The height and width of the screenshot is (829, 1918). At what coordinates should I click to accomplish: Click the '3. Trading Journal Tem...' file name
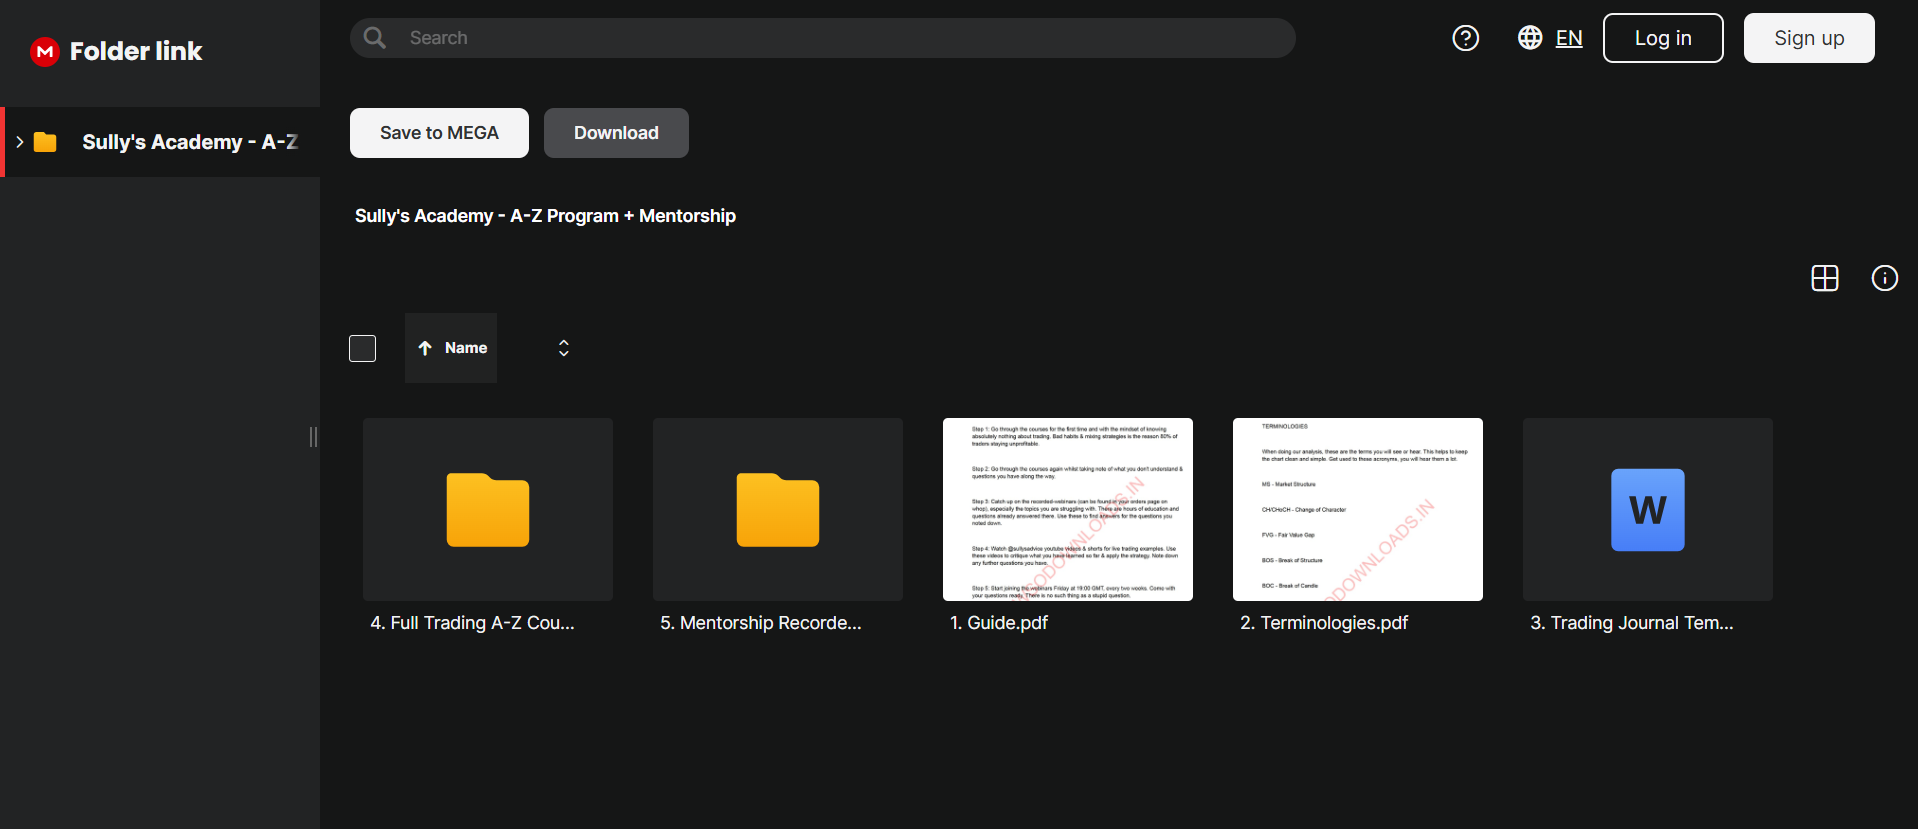click(1632, 623)
